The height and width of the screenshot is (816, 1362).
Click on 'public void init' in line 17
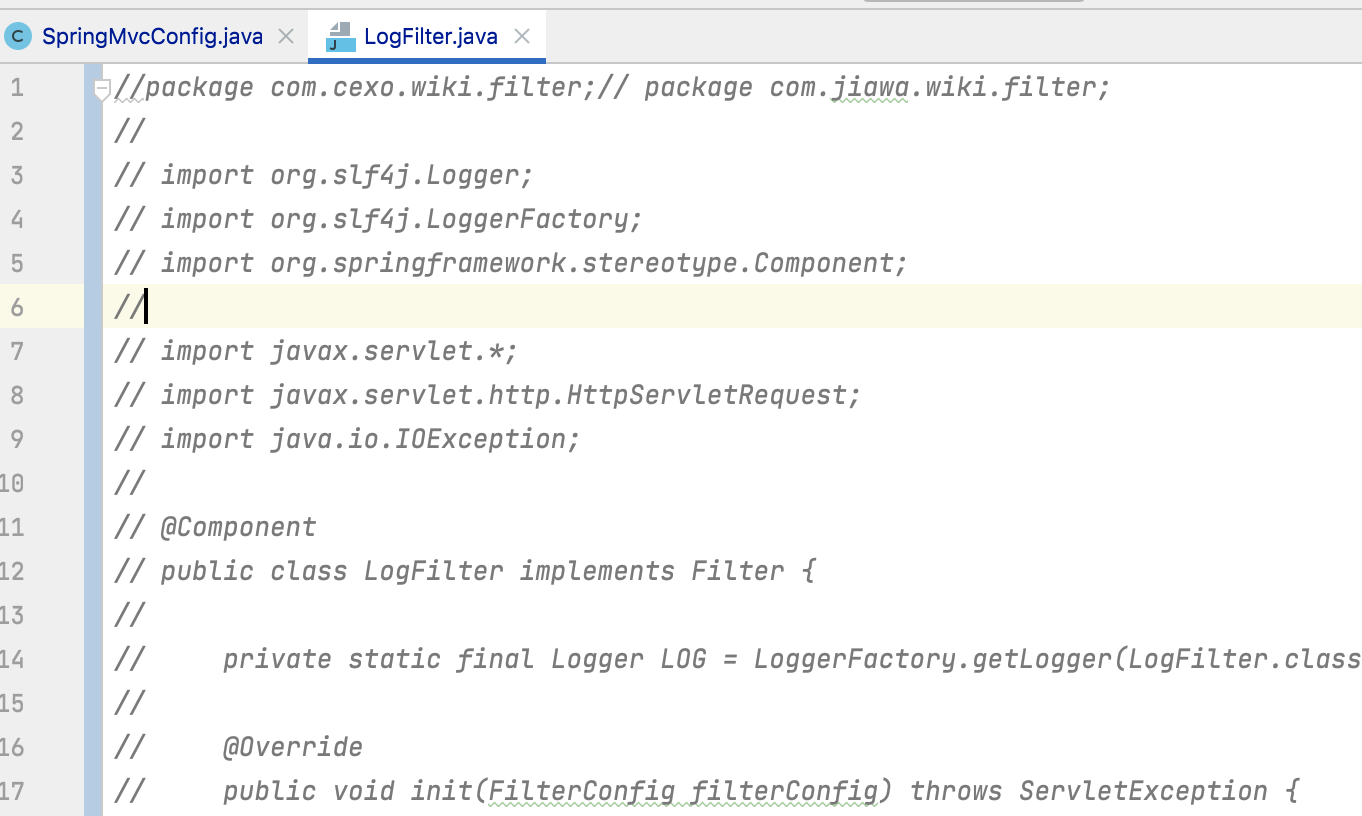[347, 791]
